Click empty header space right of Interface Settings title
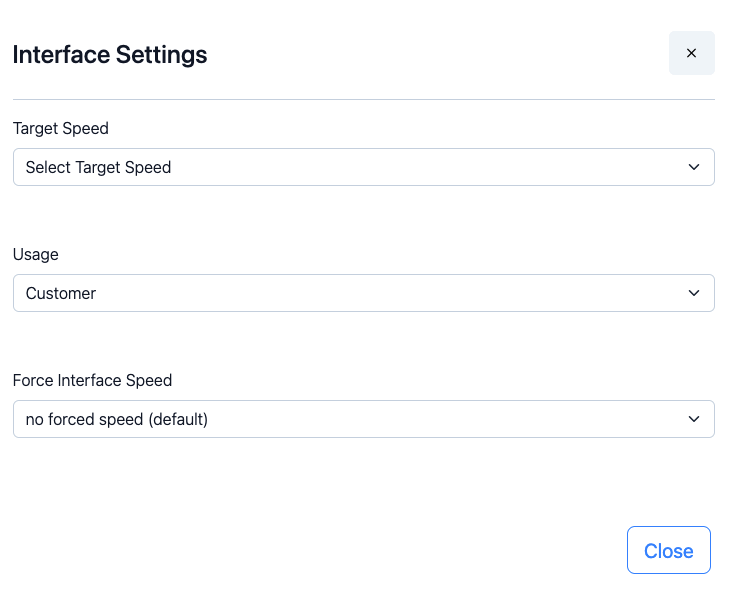 pyautogui.click(x=440, y=54)
